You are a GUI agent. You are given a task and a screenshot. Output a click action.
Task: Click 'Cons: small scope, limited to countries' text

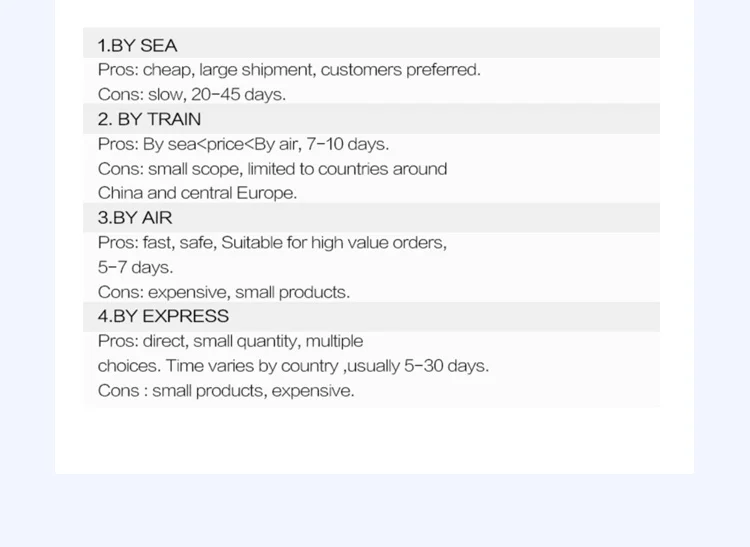272,169
